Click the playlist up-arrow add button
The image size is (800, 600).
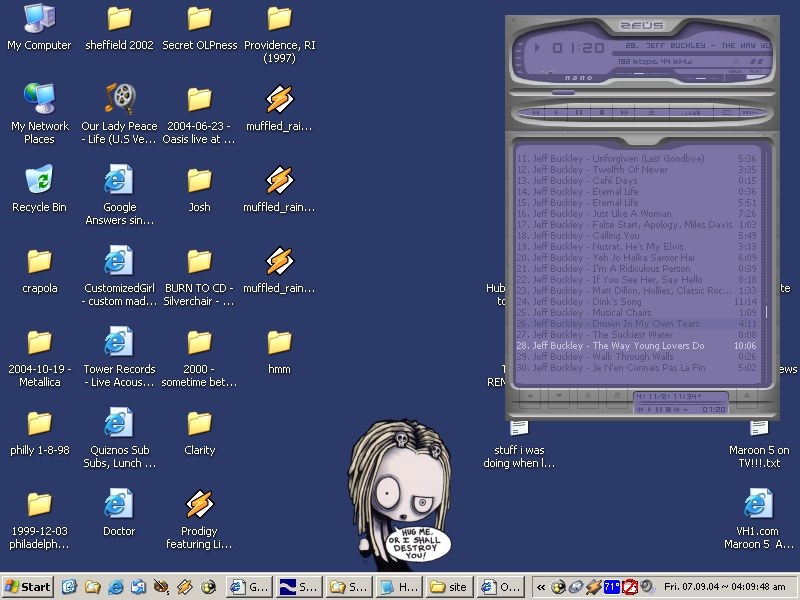pos(531,396)
